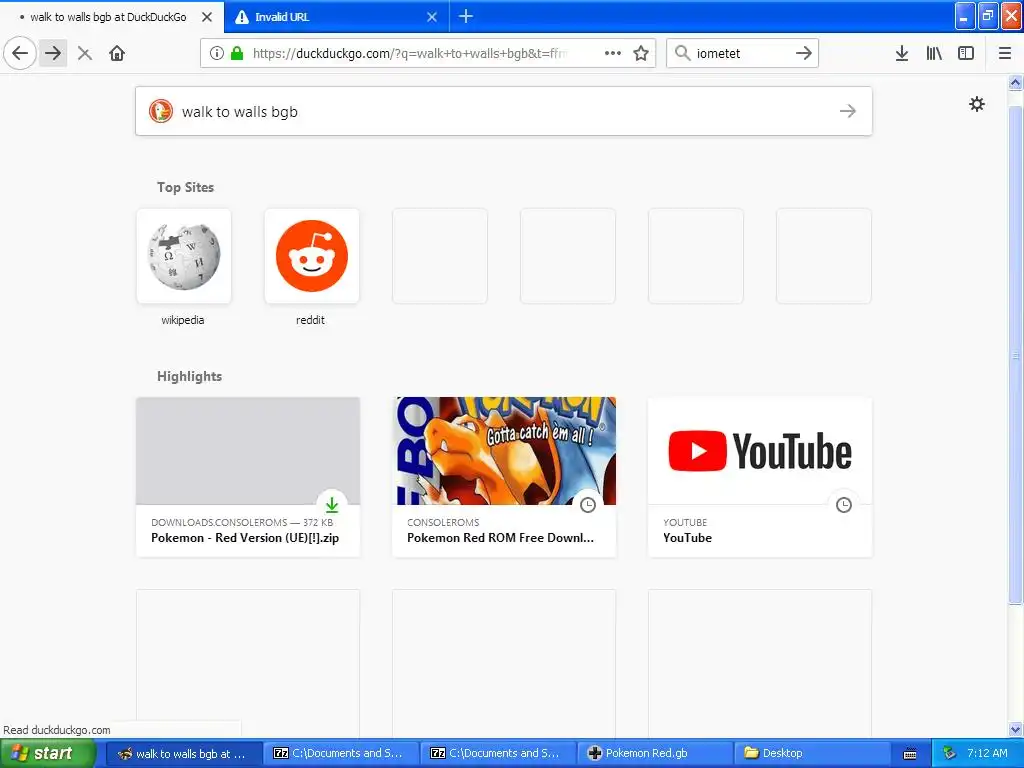Click the YouTube title text in Highlights
The width and height of the screenshot is (1024, 768).
[x=688, y=538]
